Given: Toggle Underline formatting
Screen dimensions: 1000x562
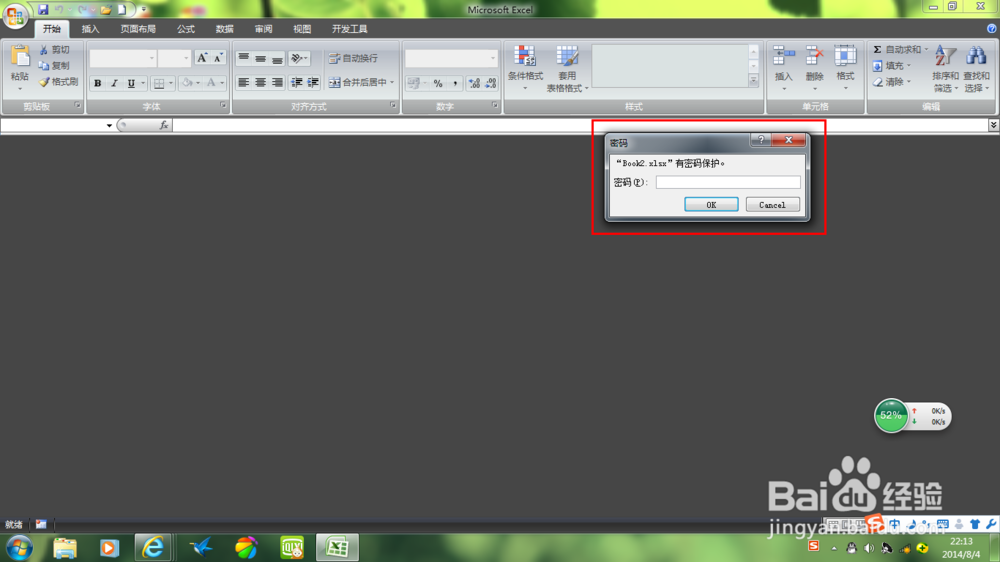Looking at the screenshot, I should 131,83.
